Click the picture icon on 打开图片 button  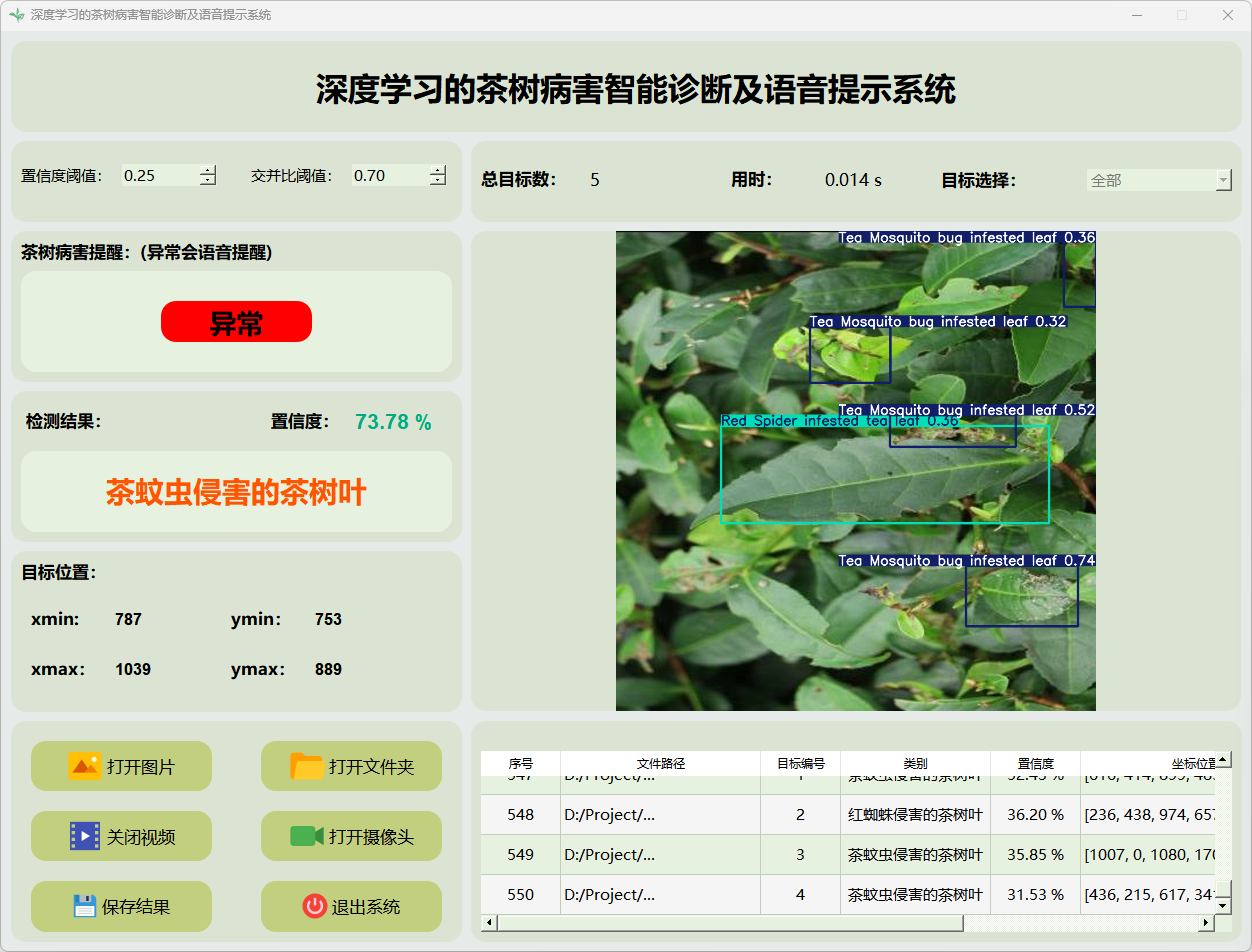[85, 766]
